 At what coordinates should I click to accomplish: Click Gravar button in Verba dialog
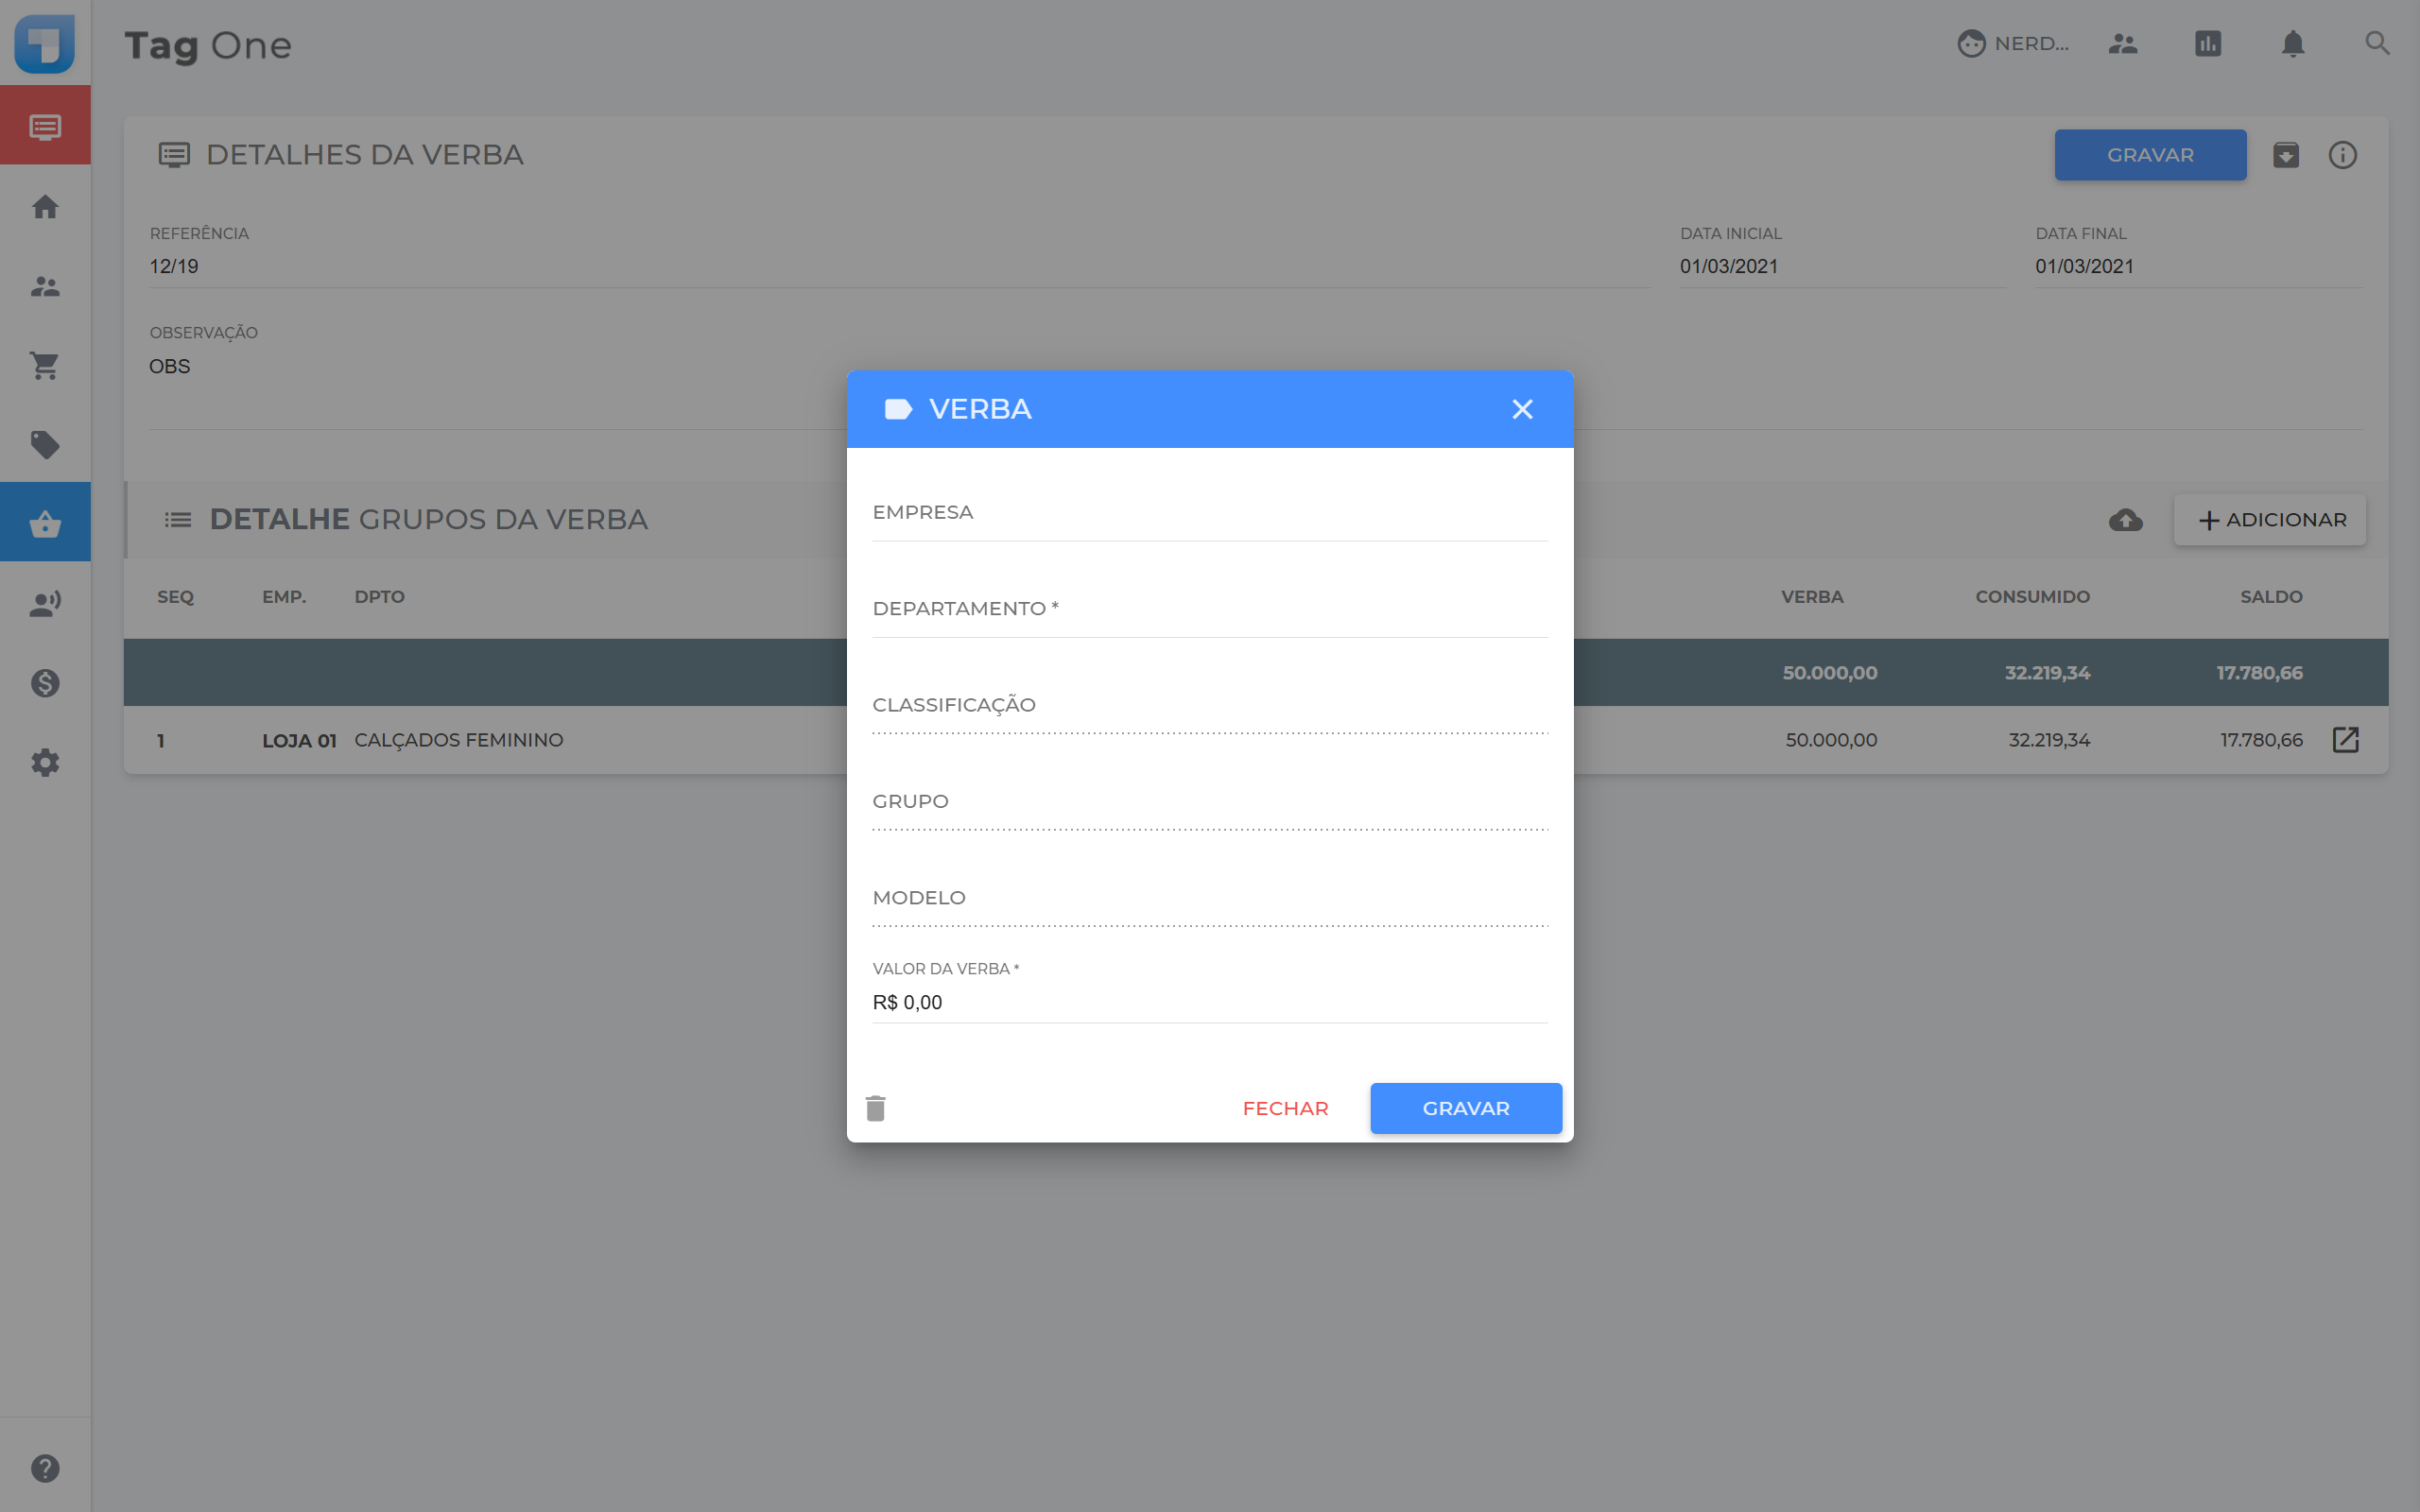tap(1465, 1108)
